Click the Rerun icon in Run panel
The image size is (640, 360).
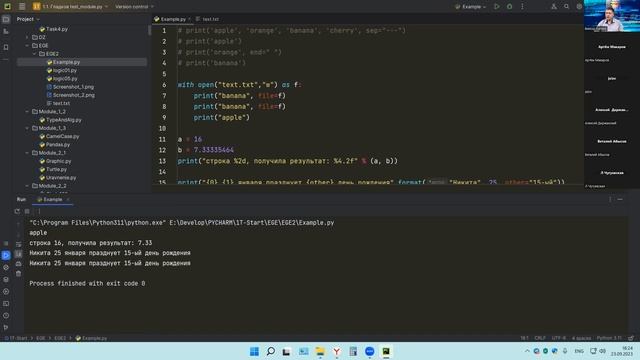click(x=17, y=211)
